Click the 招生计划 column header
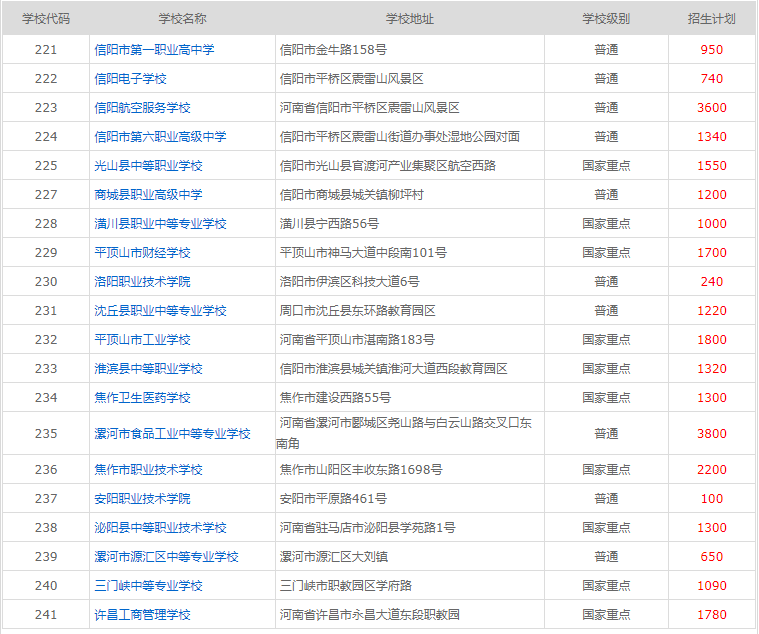The height and width of the screenshot is (634, 759). (x=711, y=19)
